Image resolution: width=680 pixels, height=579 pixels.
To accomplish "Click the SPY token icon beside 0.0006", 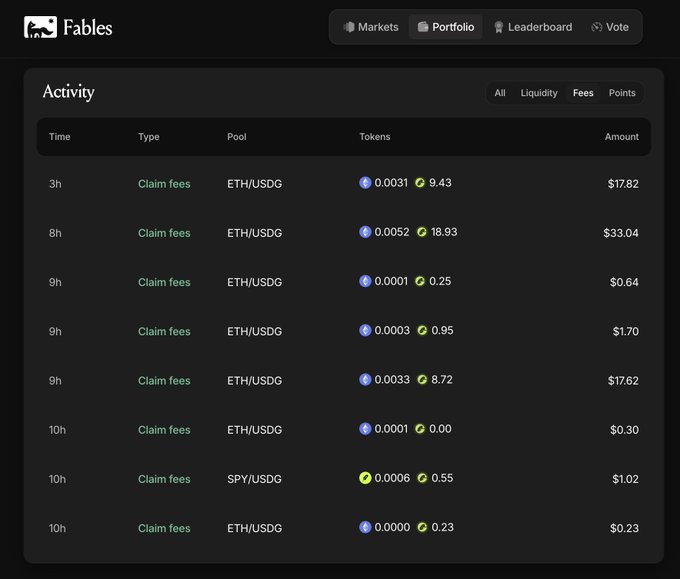I will (365, 478).
